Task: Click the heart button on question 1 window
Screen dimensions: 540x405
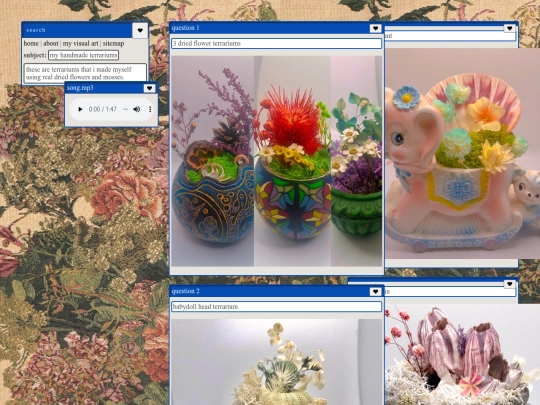Action: (376, 28)
